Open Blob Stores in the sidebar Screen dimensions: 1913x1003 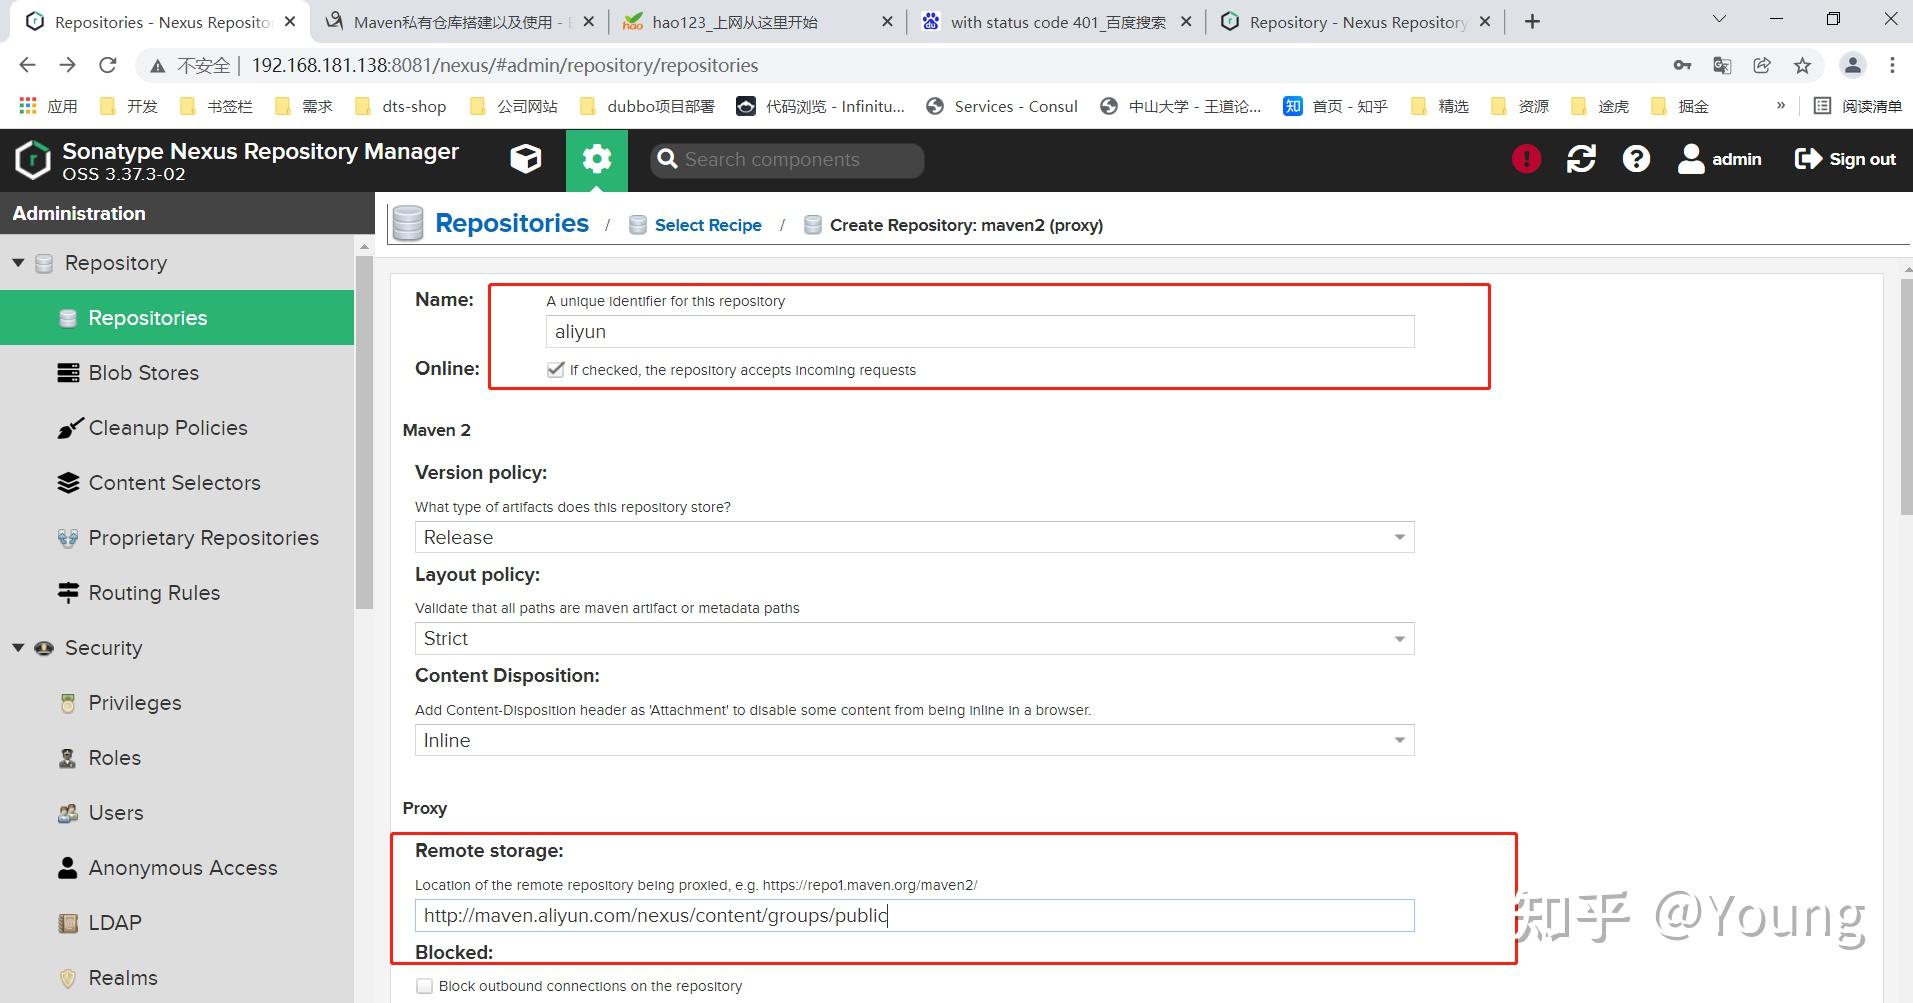click(143, 373)
